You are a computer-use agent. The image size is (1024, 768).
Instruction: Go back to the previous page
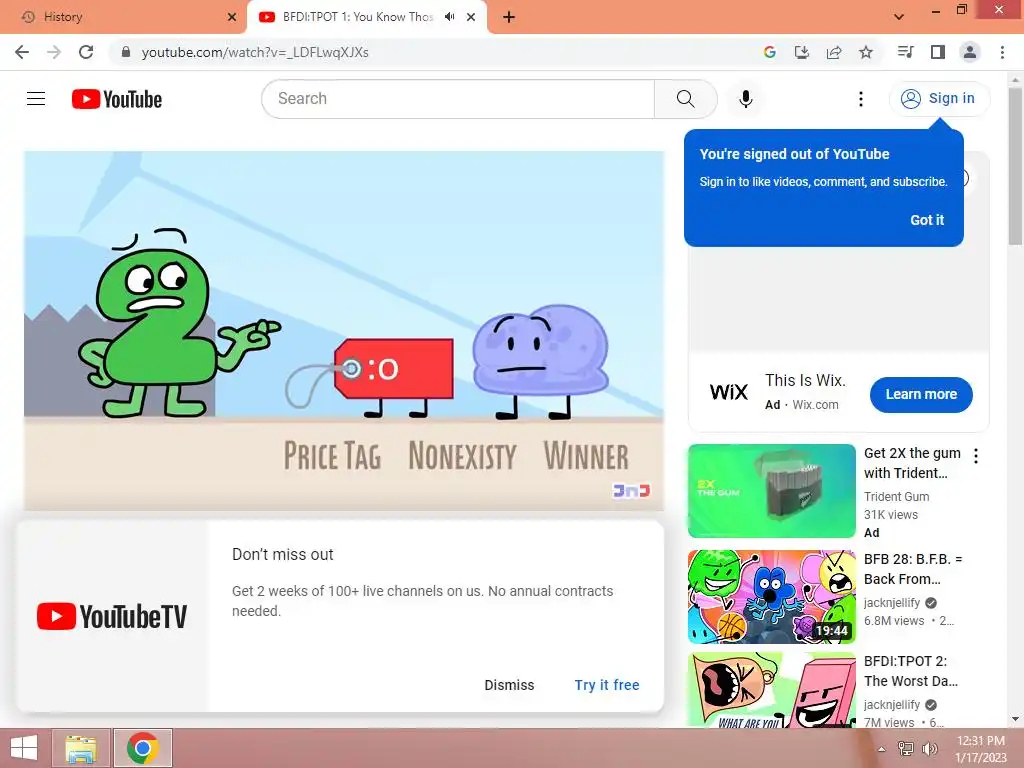[22, 52]
